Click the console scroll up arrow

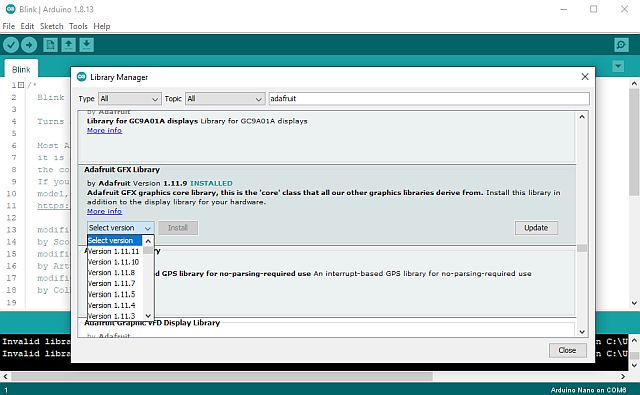click(634, 340)
